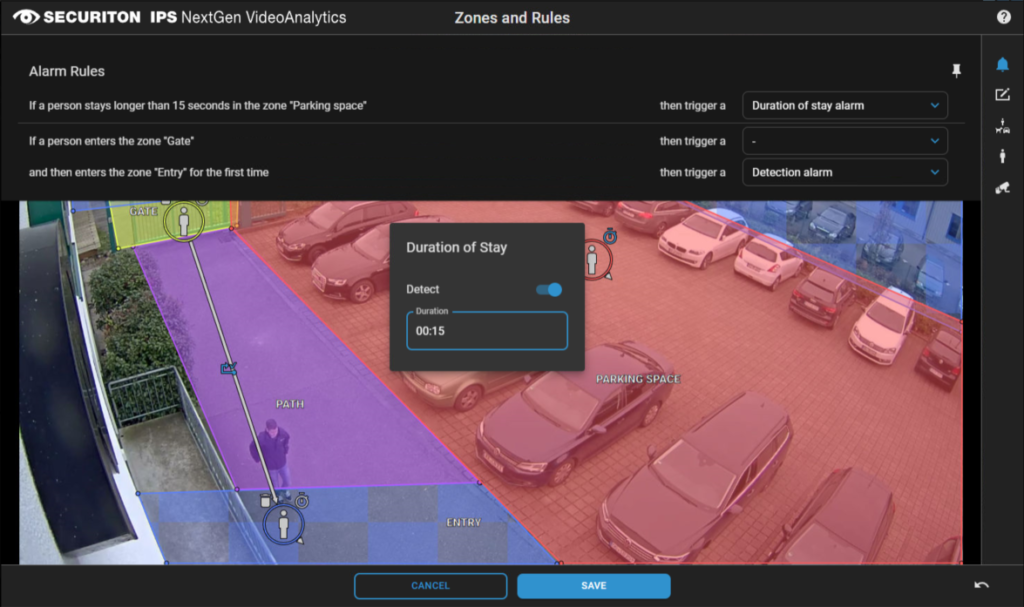Open the Alarm Rules bell icon

[x=1002, y=65]
